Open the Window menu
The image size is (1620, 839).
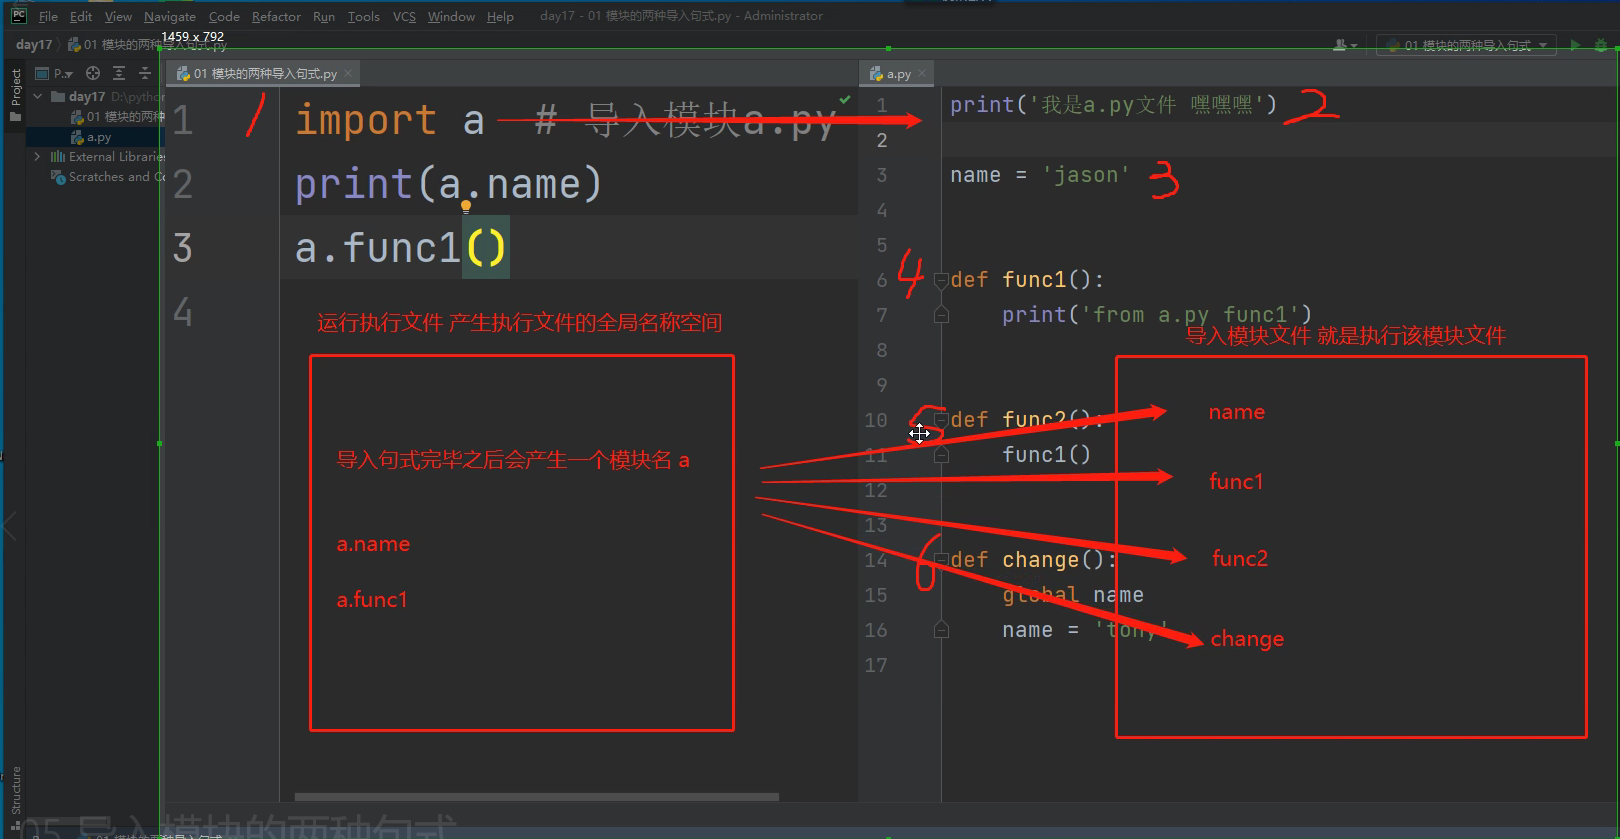click(451, 16)
